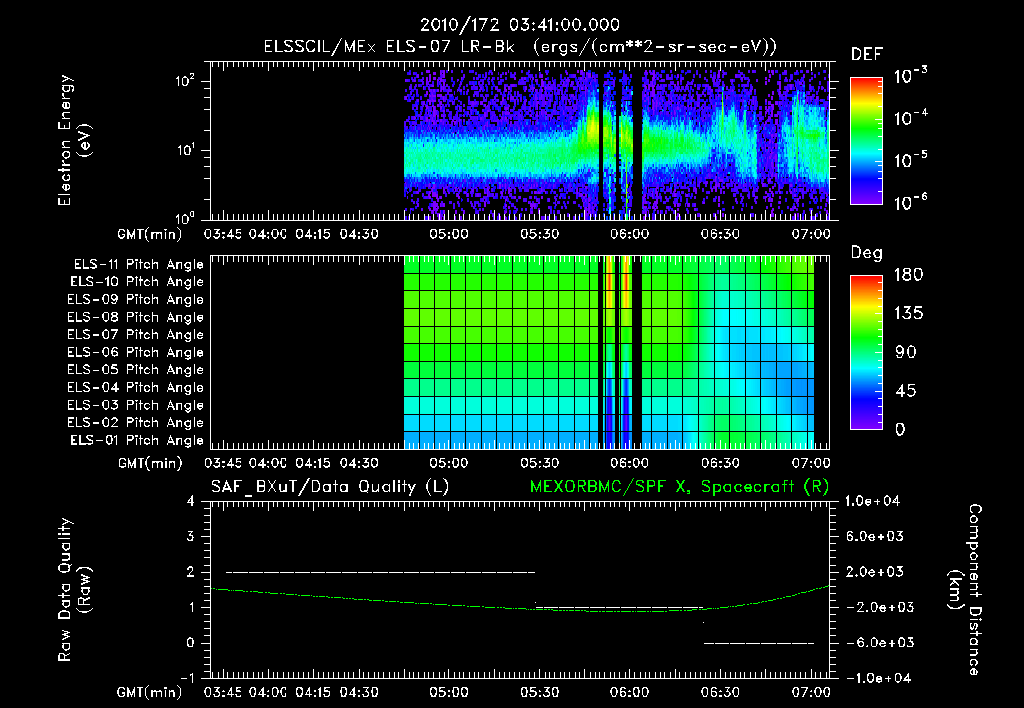Click '07:00' time tick below bottom panel

coord(811,692)
